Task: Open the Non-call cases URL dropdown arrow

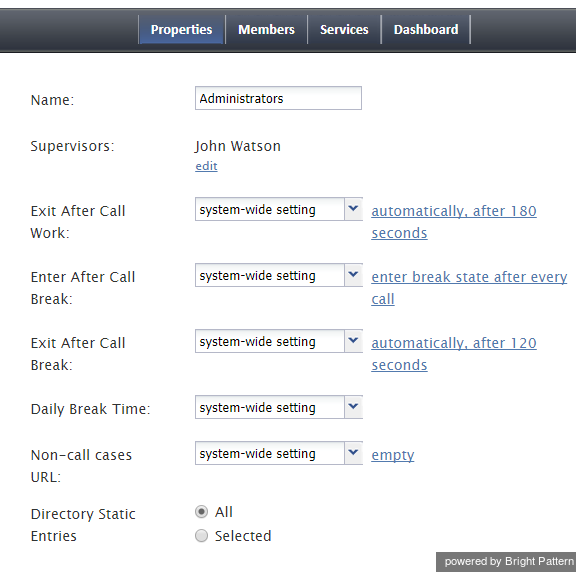Action: [x=353, y=453]
